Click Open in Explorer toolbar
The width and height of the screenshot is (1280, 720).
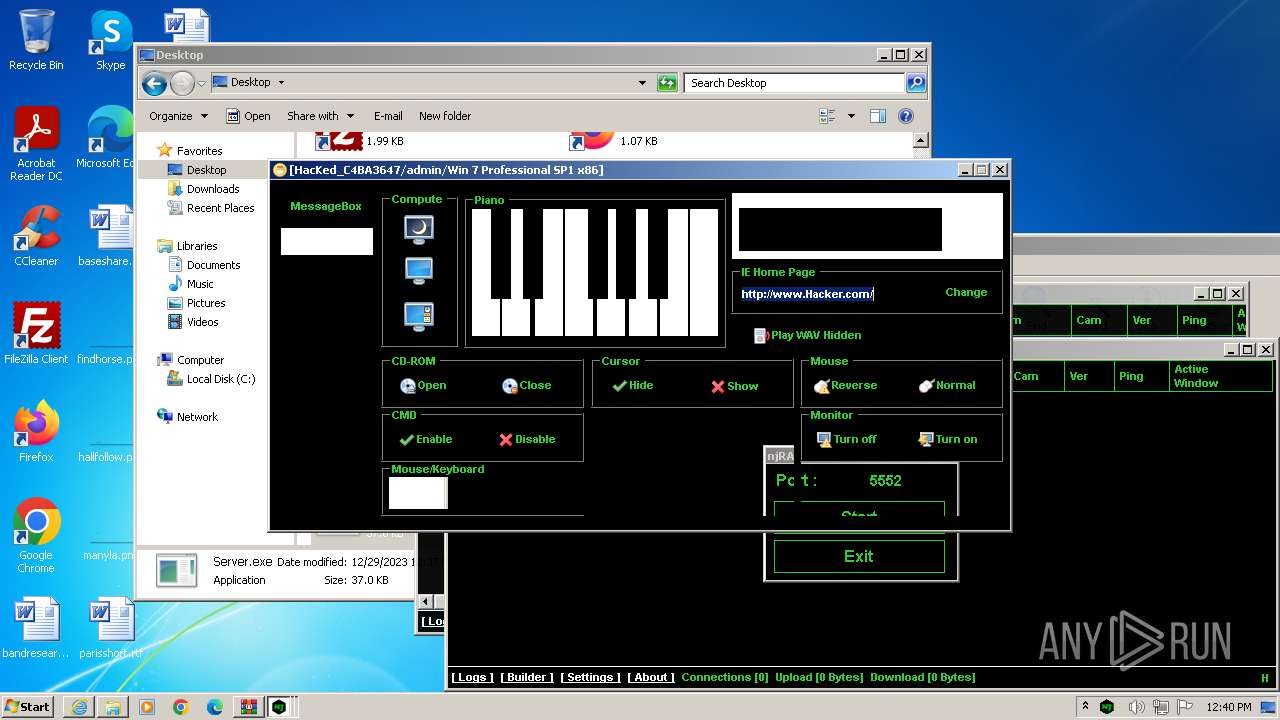click(248, 116)
